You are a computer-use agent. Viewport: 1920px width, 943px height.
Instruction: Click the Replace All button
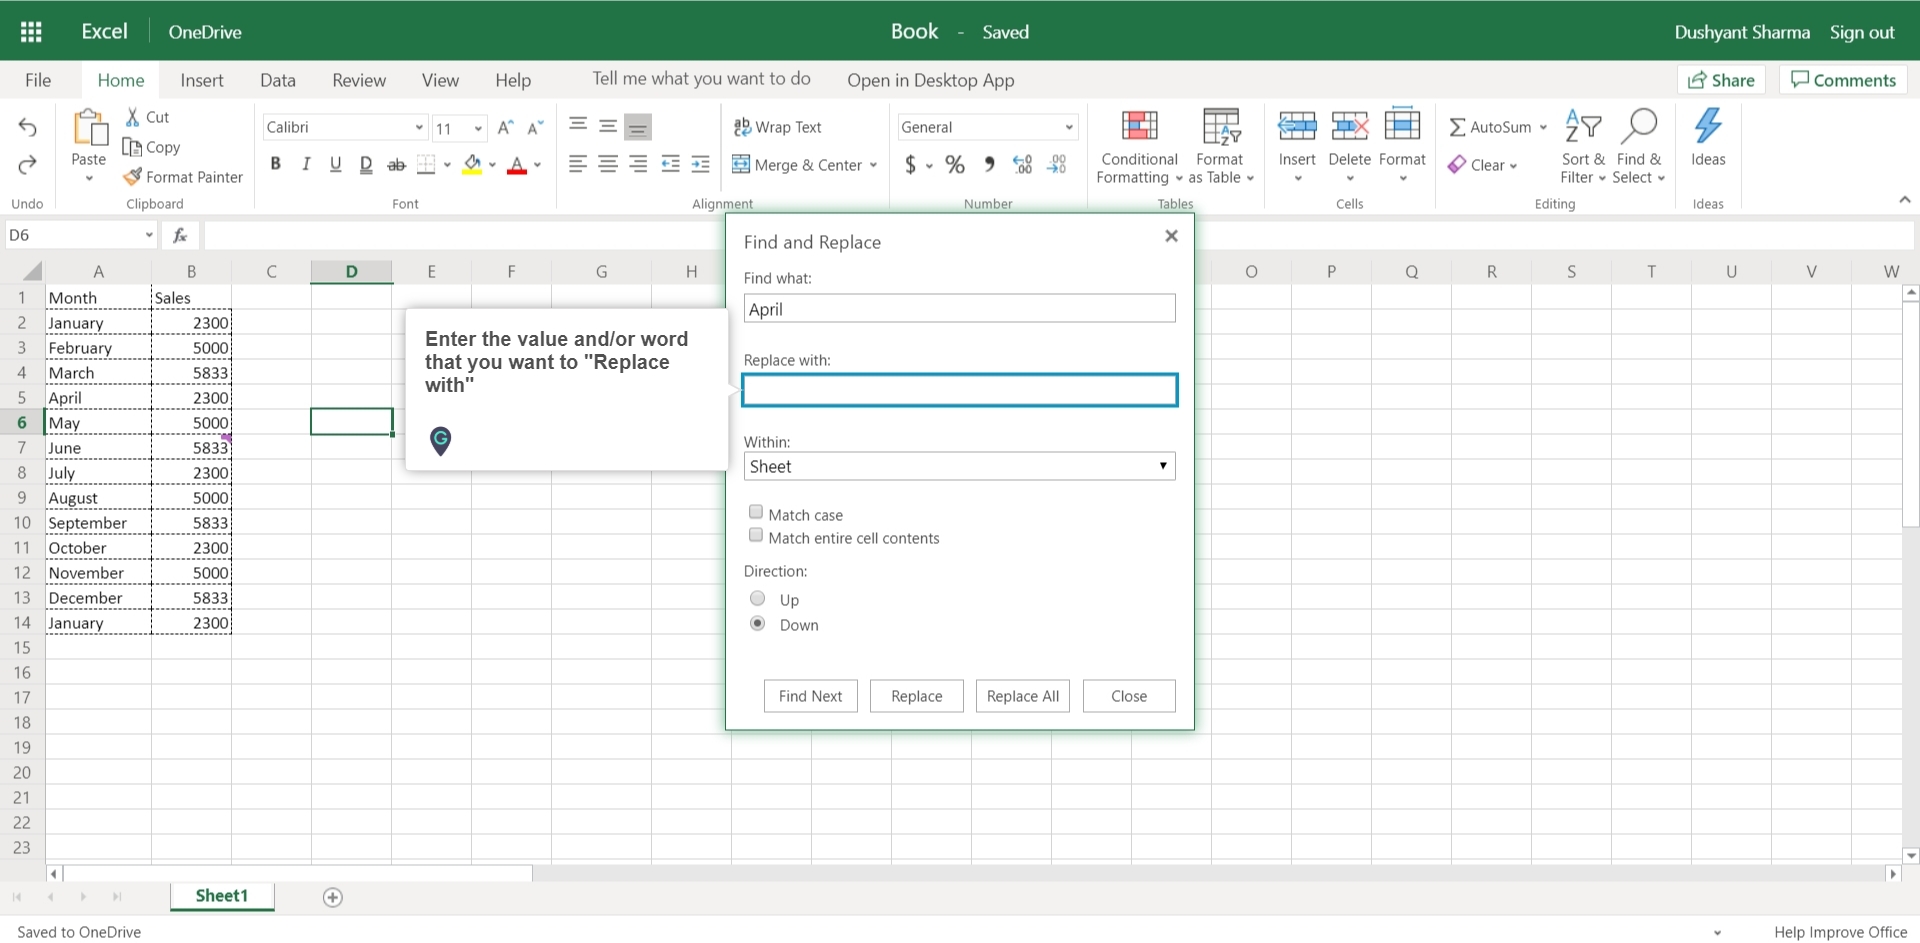[1022, 696]
